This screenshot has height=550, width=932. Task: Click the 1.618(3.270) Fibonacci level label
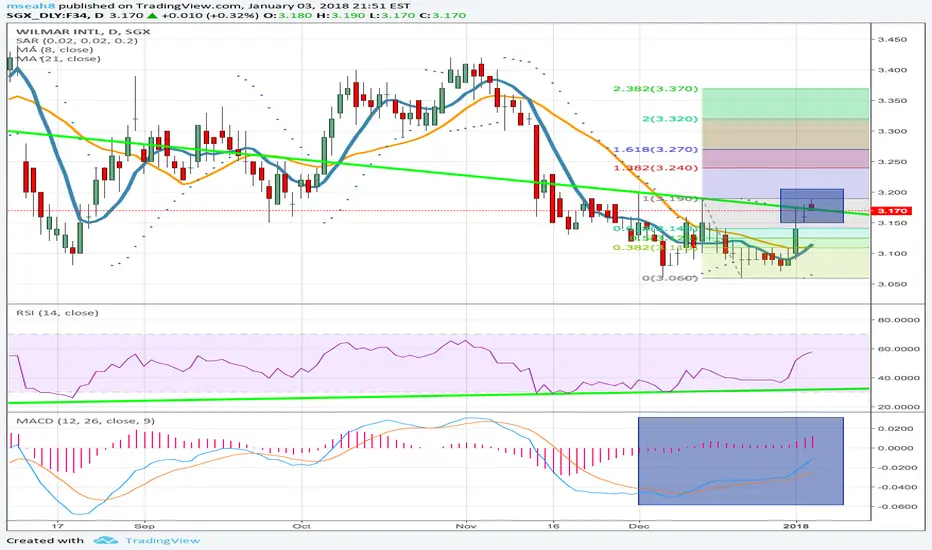[x=656, y=149]
